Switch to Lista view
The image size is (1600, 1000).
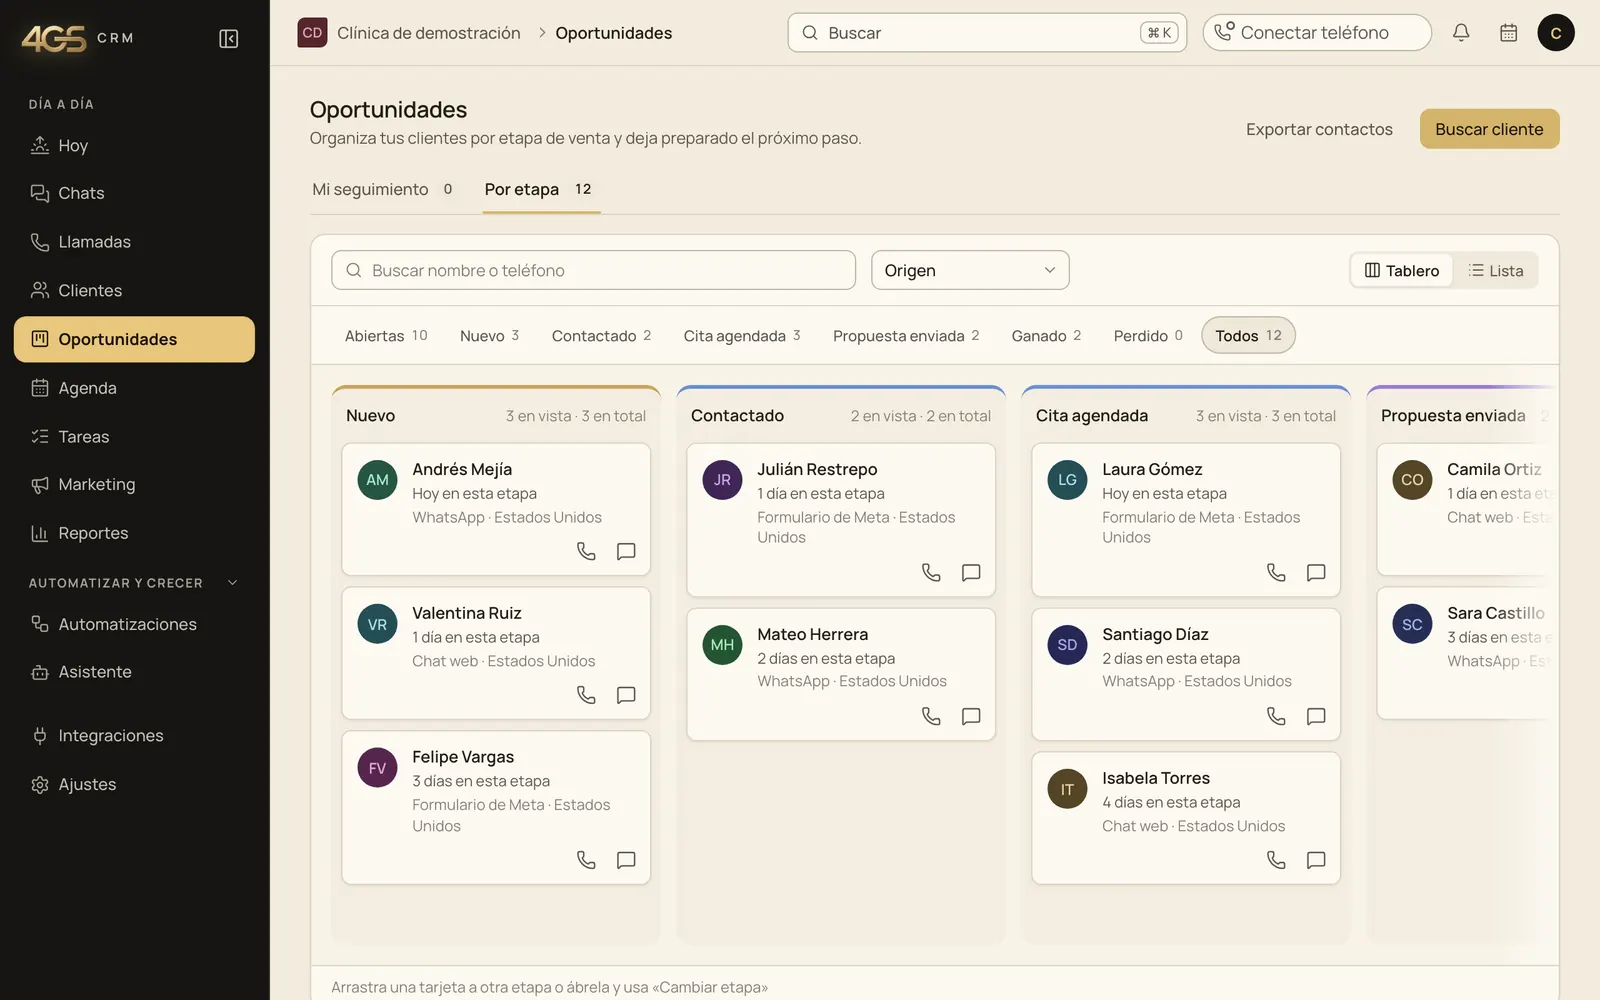(x=1496, y=271)
